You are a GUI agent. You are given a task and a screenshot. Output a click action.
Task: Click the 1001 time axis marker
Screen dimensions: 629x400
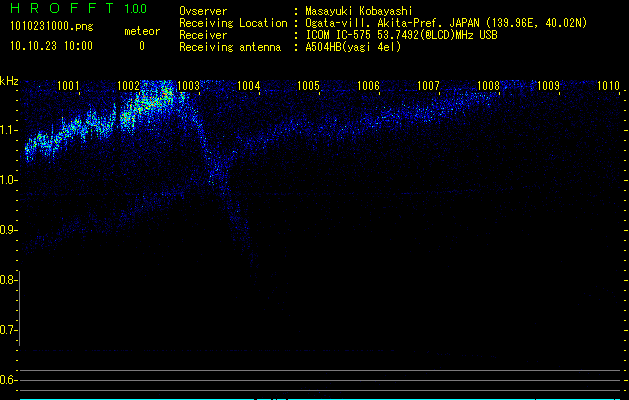(x=68, y=85)
